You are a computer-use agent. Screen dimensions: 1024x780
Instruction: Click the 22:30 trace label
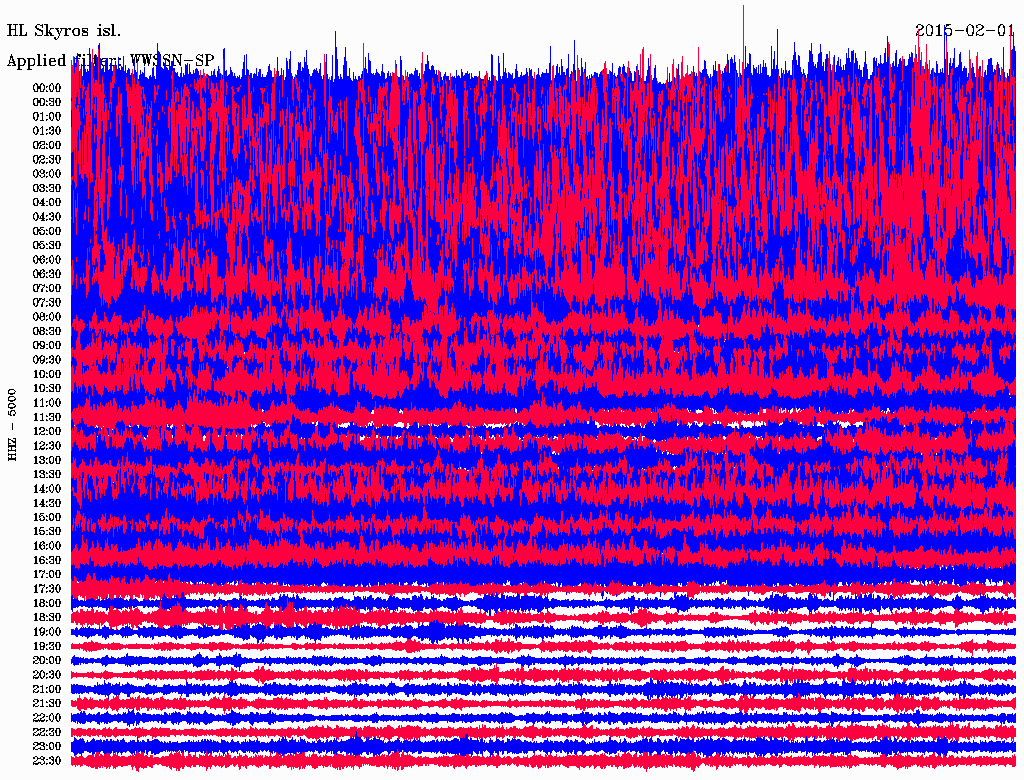pos(47,733)
